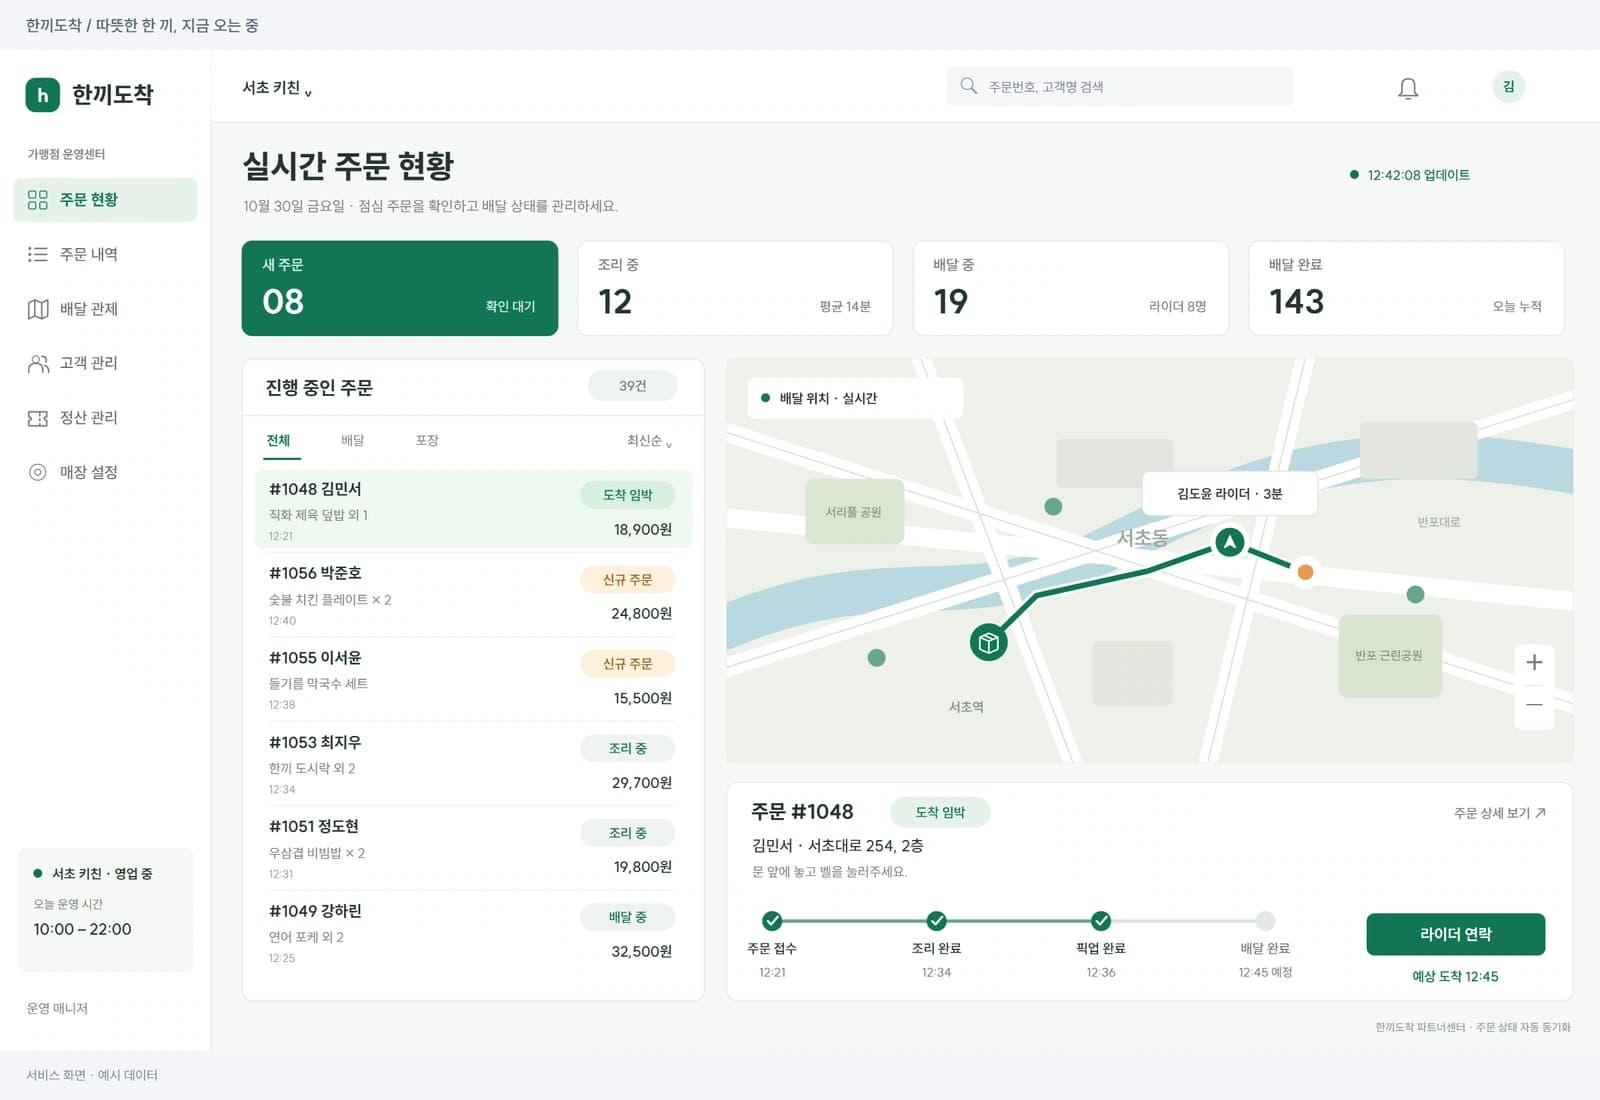Click 서리풀 공원 on the map

854,512
